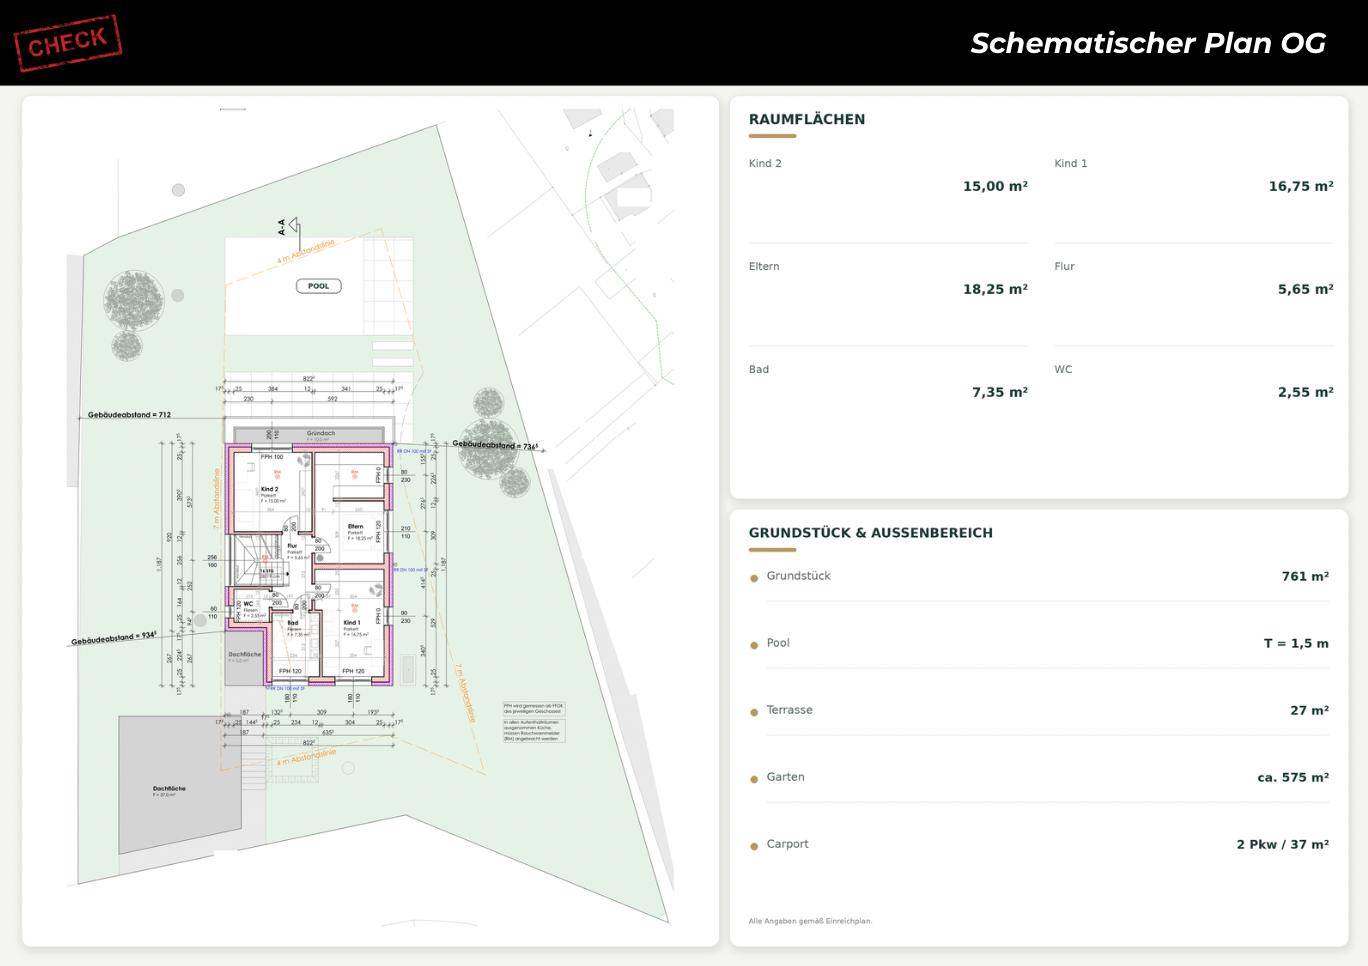
Task: Click the Gründach label on the floor plan
Action: click(320, 434)
